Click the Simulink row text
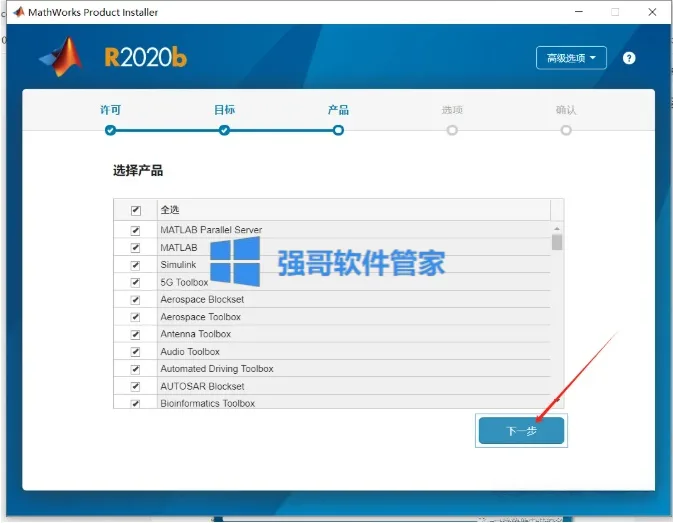 tap(178, 265)
